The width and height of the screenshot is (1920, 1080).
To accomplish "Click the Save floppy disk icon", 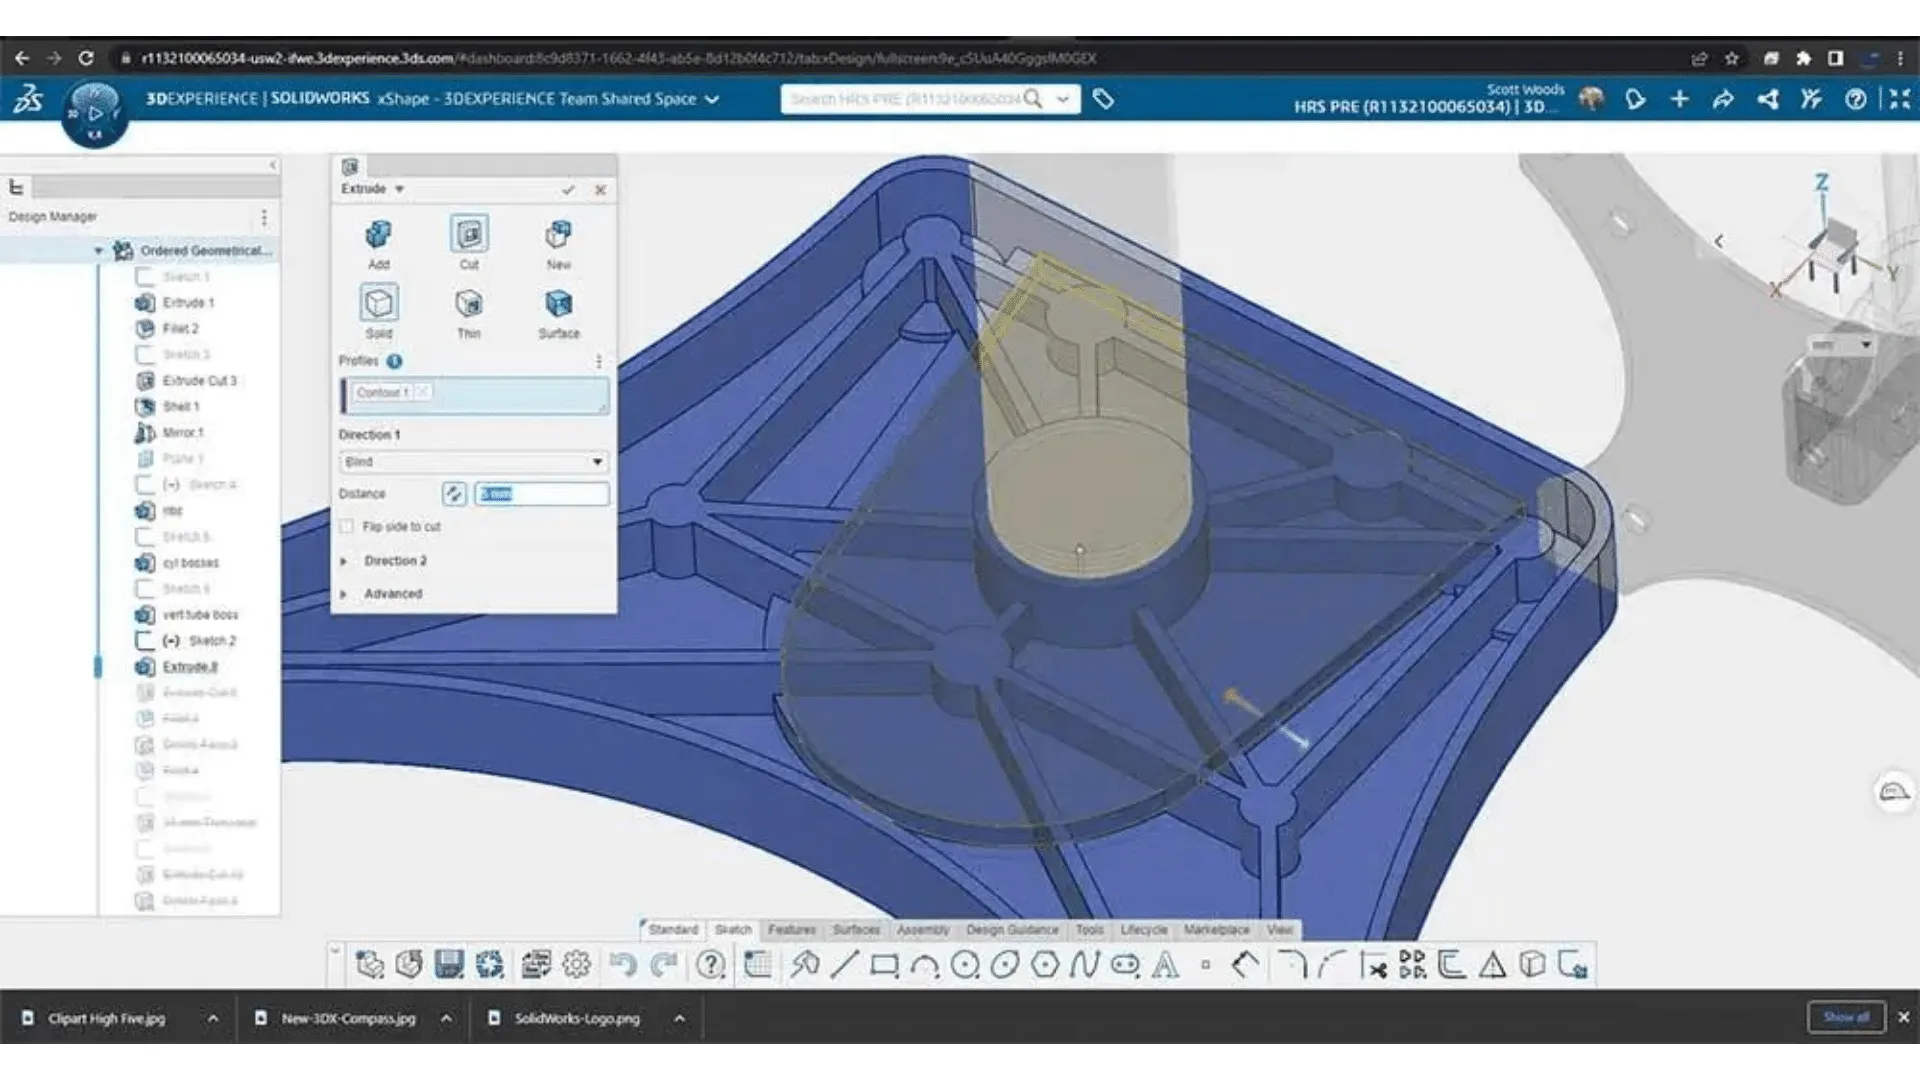I will (449, 965).
